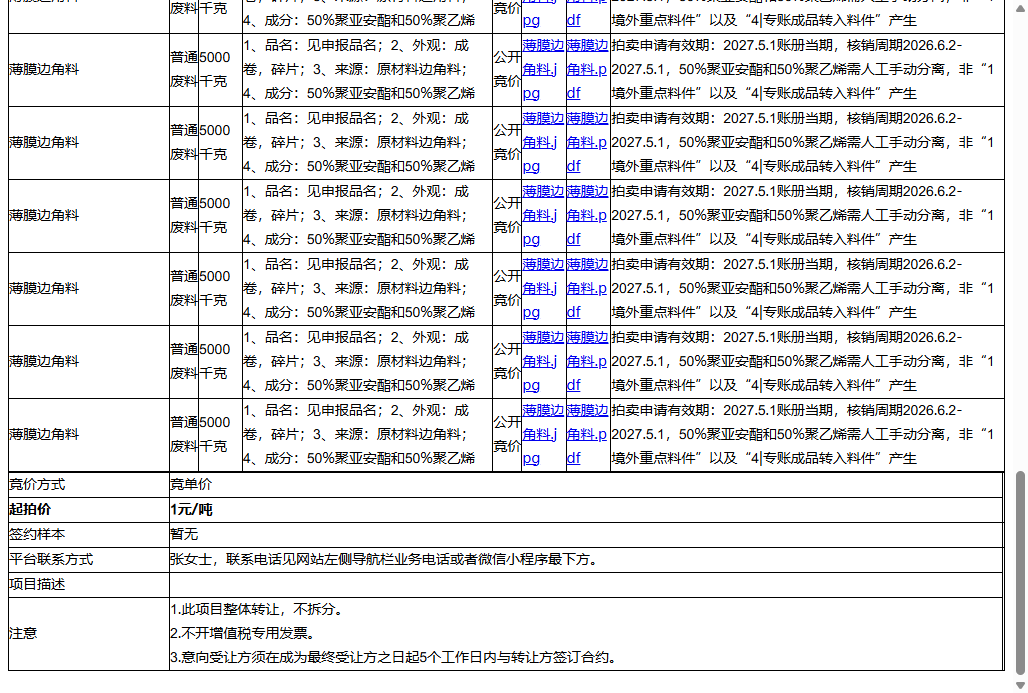This screenshot has height=693, width=1028.
Task: Open 薄膜边角料.pdf link in the first fully visible row
Action: 587,69
